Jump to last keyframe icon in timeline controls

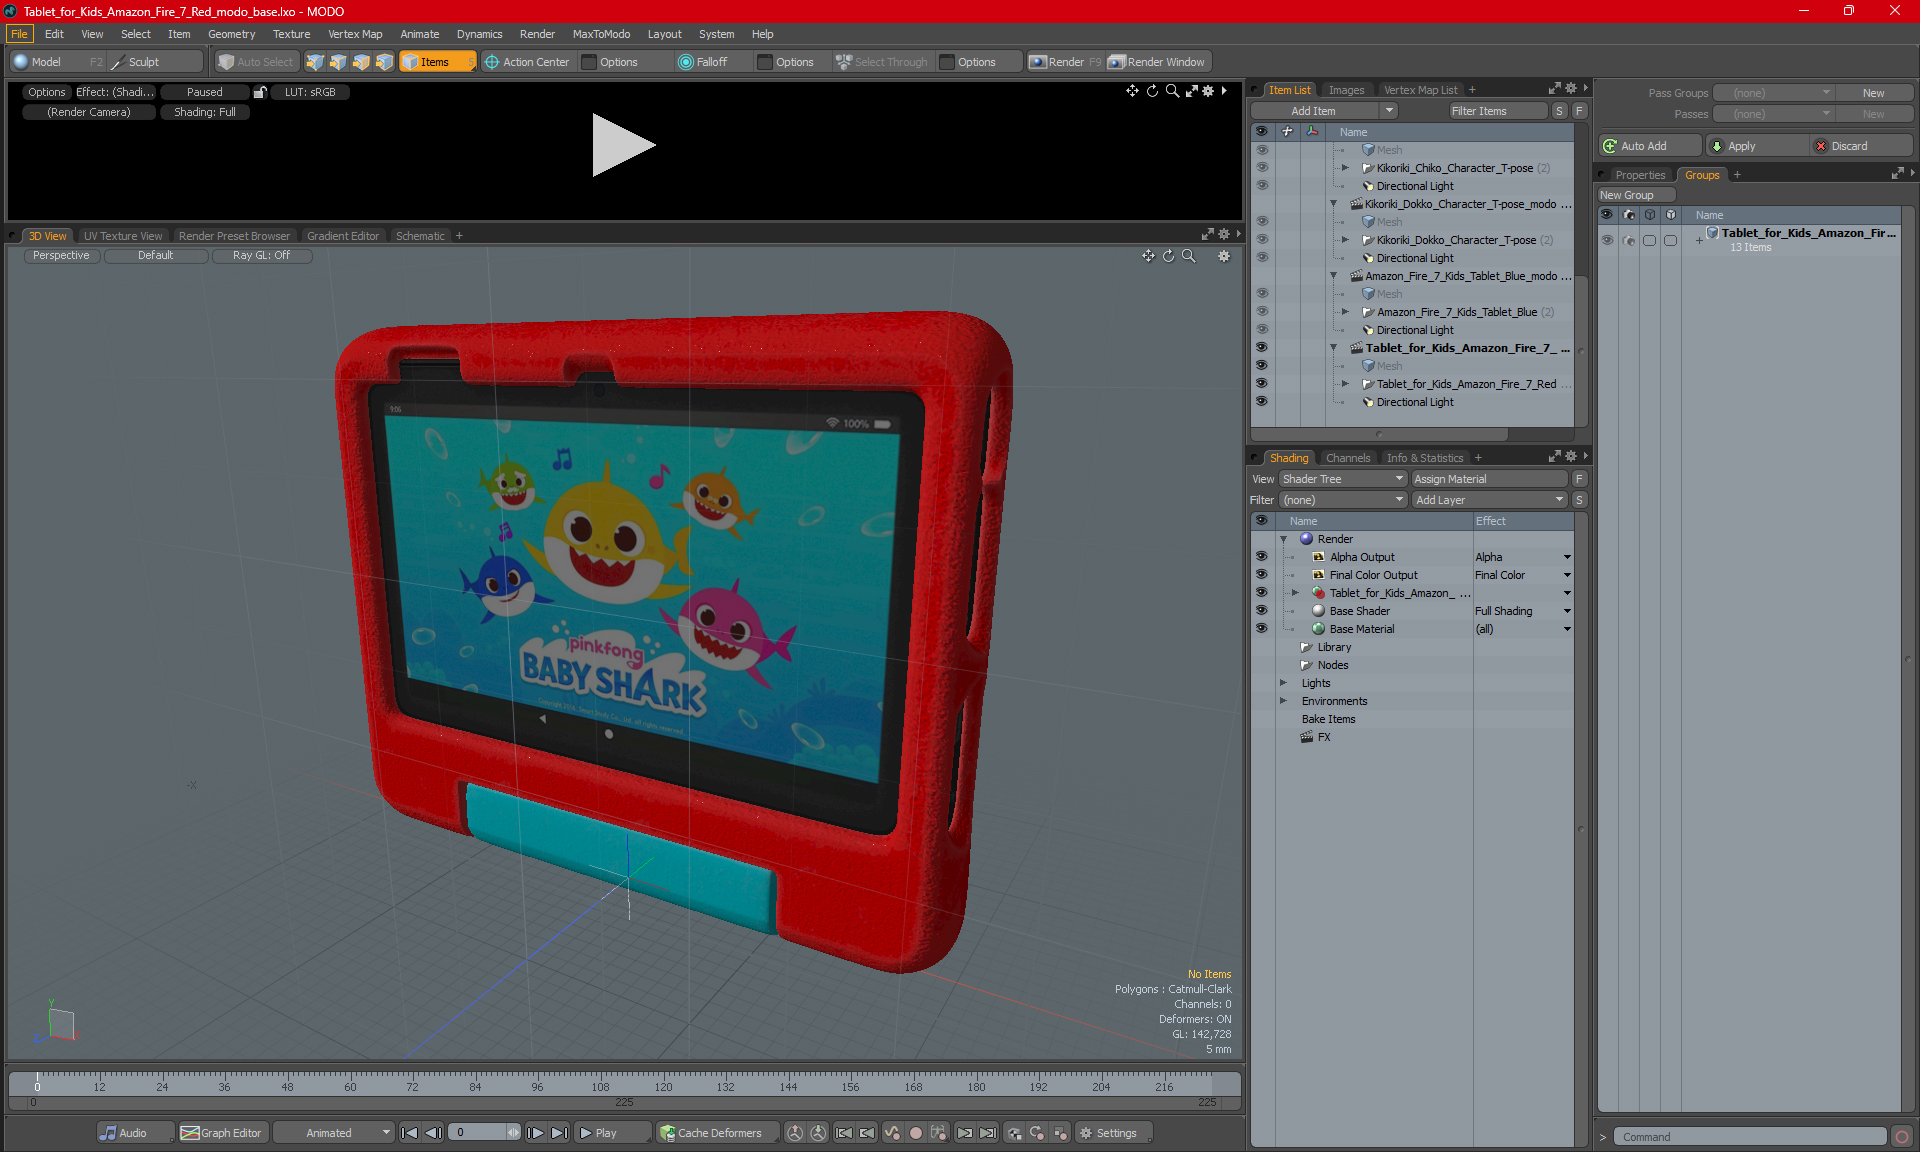[988, 1133]
